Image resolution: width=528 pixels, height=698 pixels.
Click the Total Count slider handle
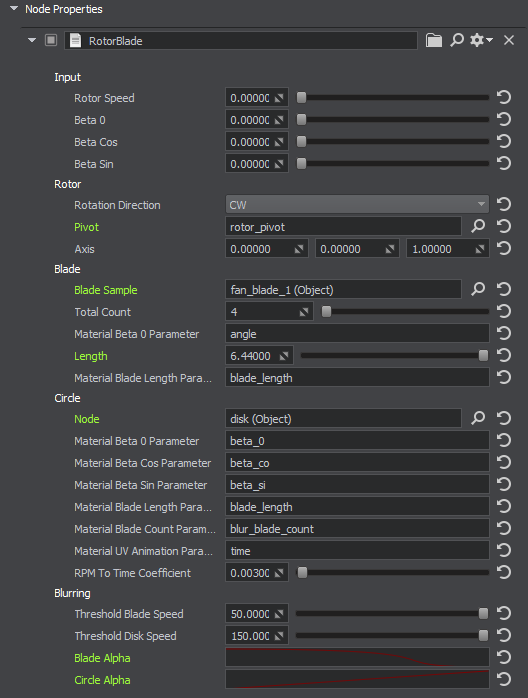pyautogui.click(x=326, y=312)
